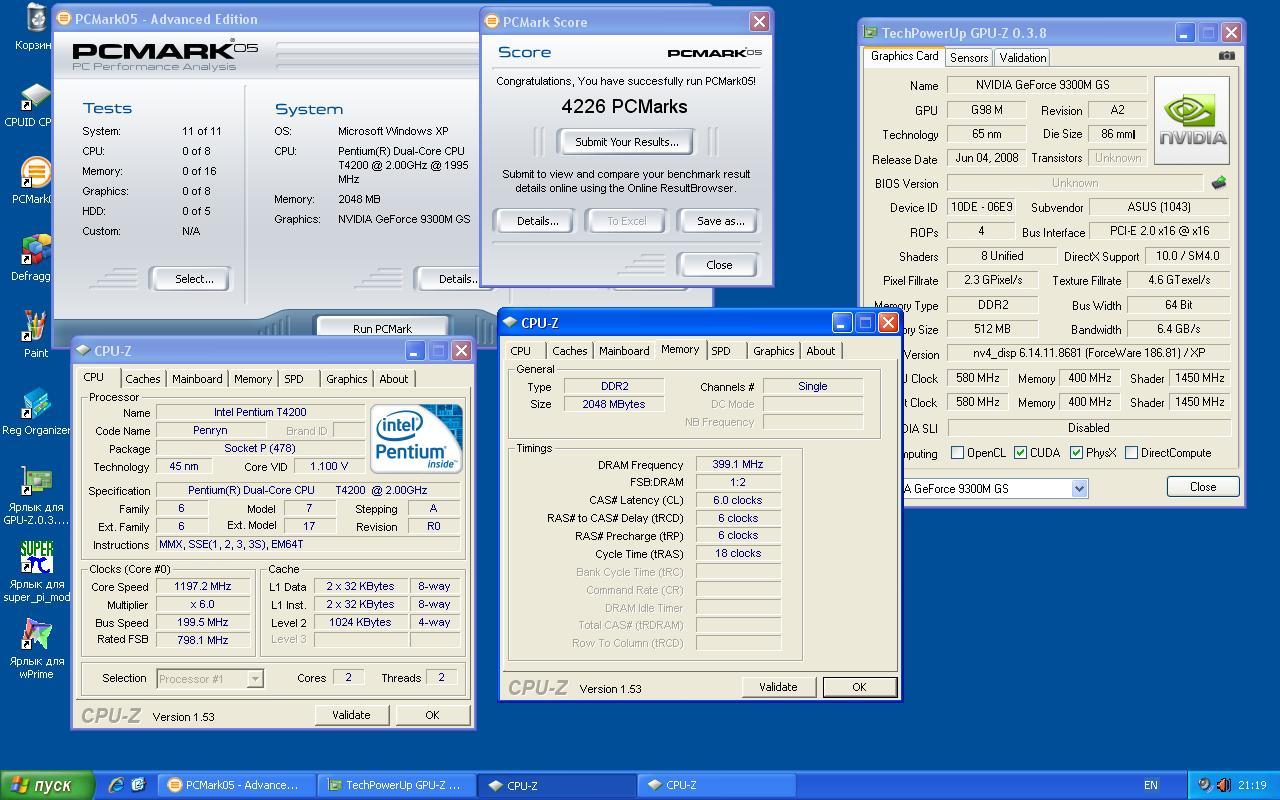
Task: Open Caches tab in left CPU-Z
Action: 142,379
